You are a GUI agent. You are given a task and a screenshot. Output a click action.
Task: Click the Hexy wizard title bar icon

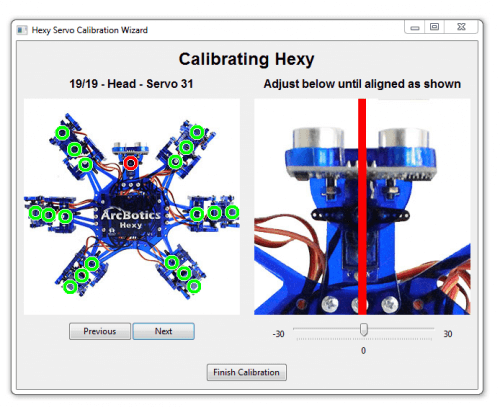pyautogui.click(x=22, y=30)
